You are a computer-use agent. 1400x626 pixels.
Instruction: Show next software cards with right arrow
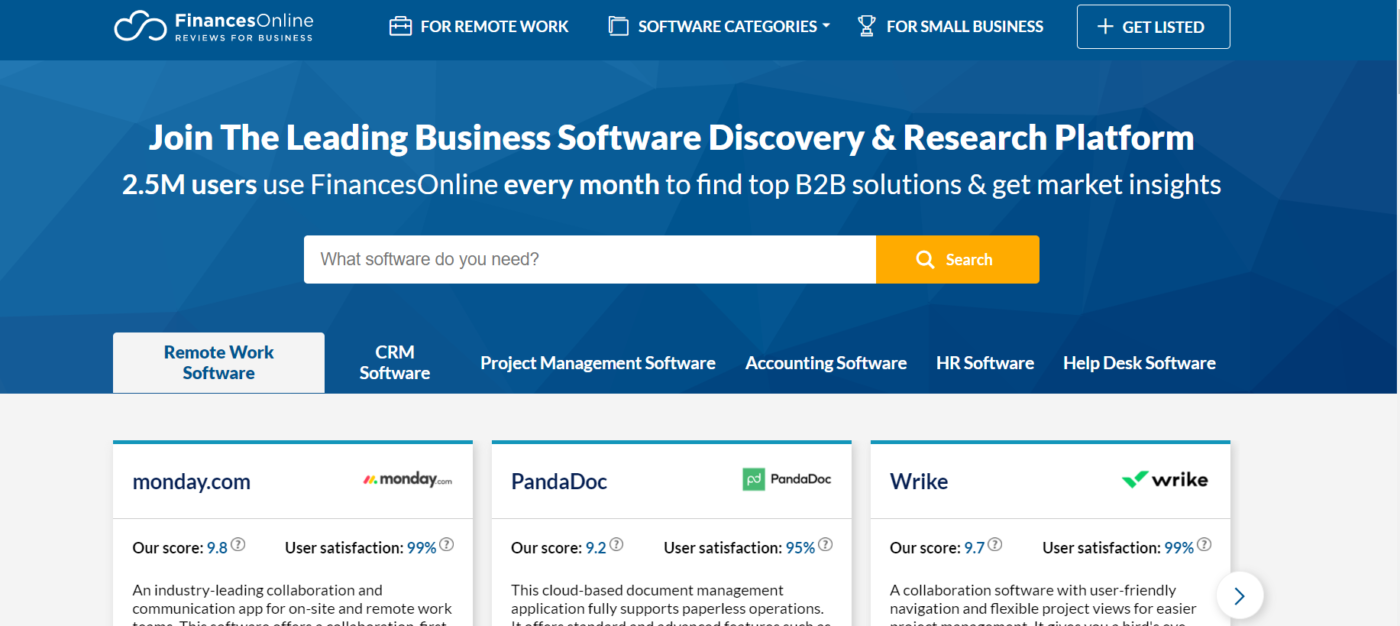pyautogui.click(x=1239, y=596)
